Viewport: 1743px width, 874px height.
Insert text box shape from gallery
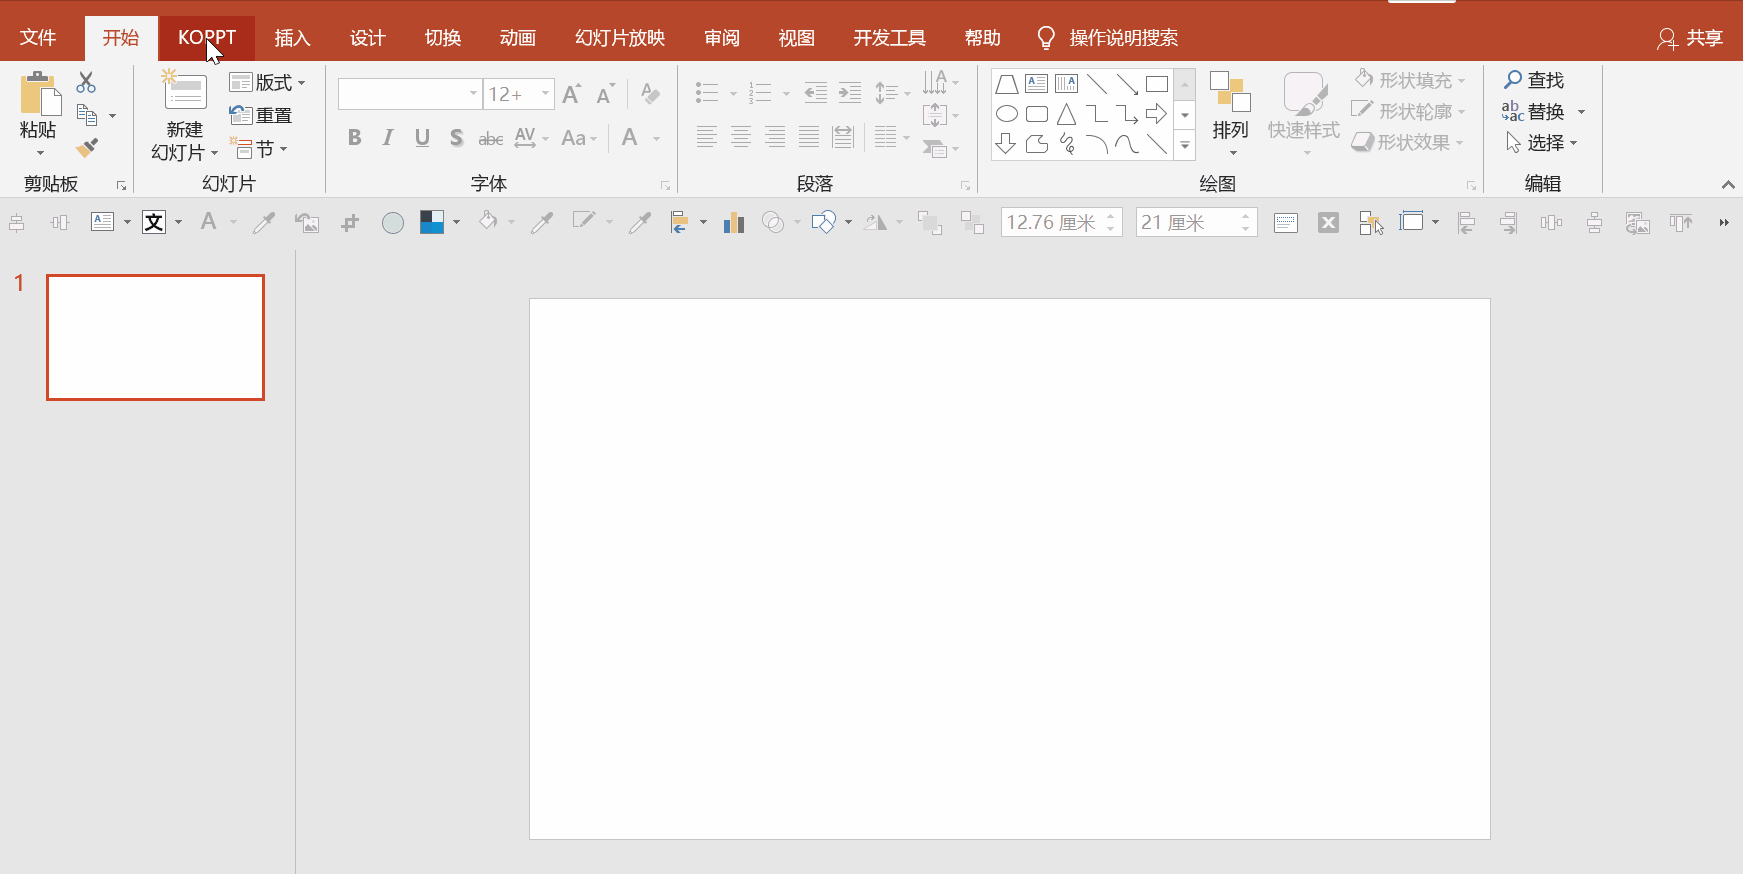point(1037,84)
